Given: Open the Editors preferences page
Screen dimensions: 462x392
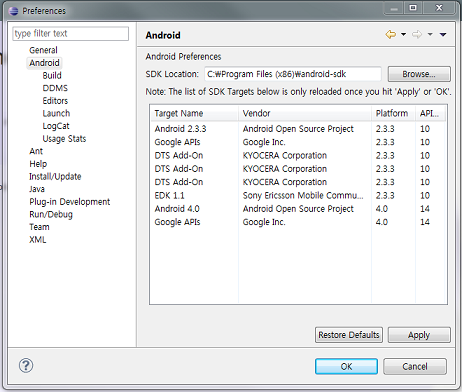Looking at the screenshot, I should click(x=55, y=101).
